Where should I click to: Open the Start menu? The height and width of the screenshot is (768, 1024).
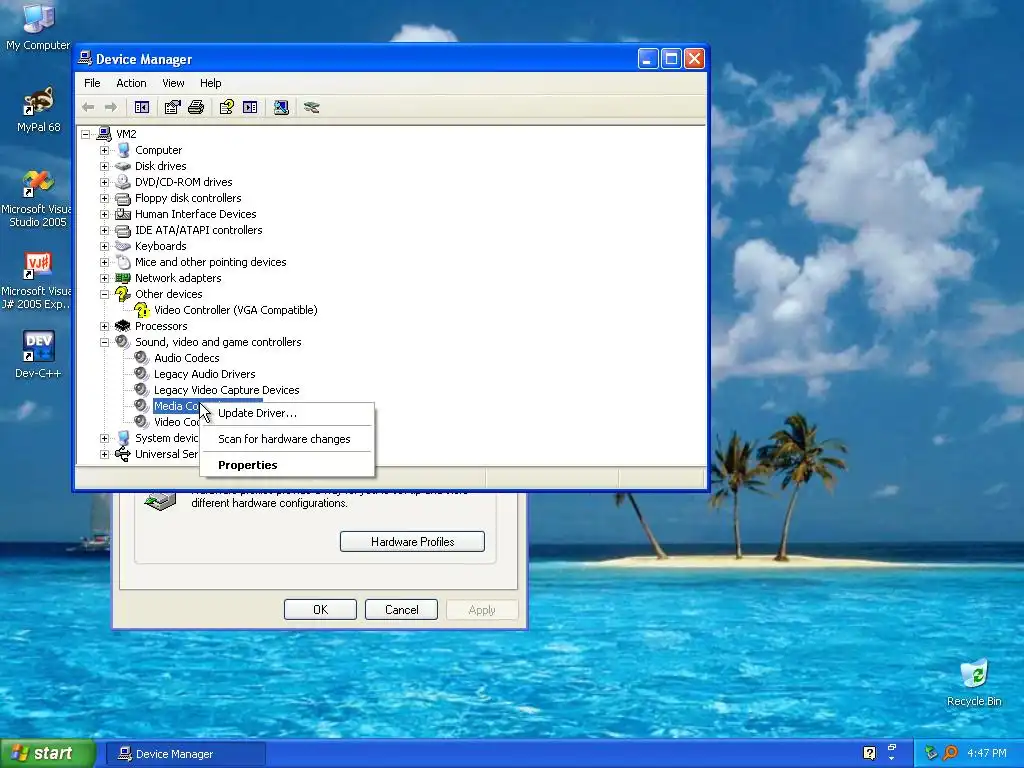[x=48, y=753]
